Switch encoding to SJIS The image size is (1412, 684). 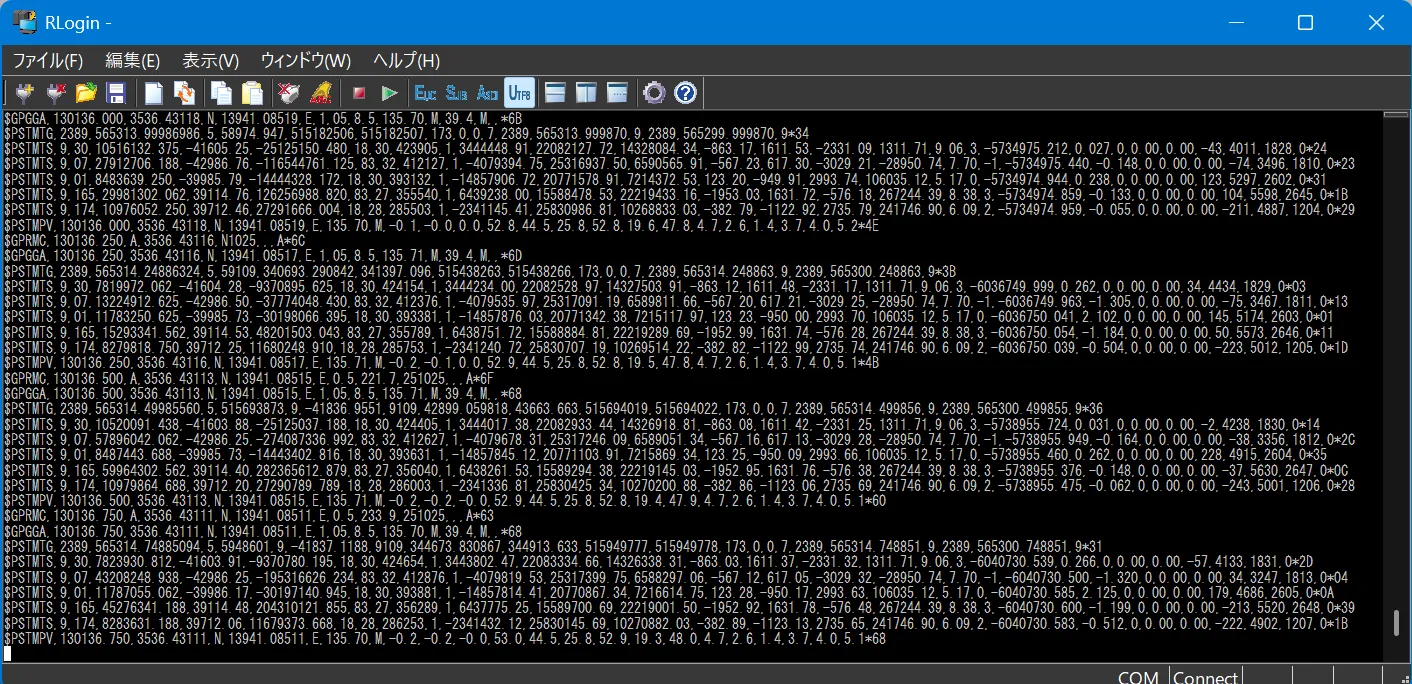(x=457, y=93)
